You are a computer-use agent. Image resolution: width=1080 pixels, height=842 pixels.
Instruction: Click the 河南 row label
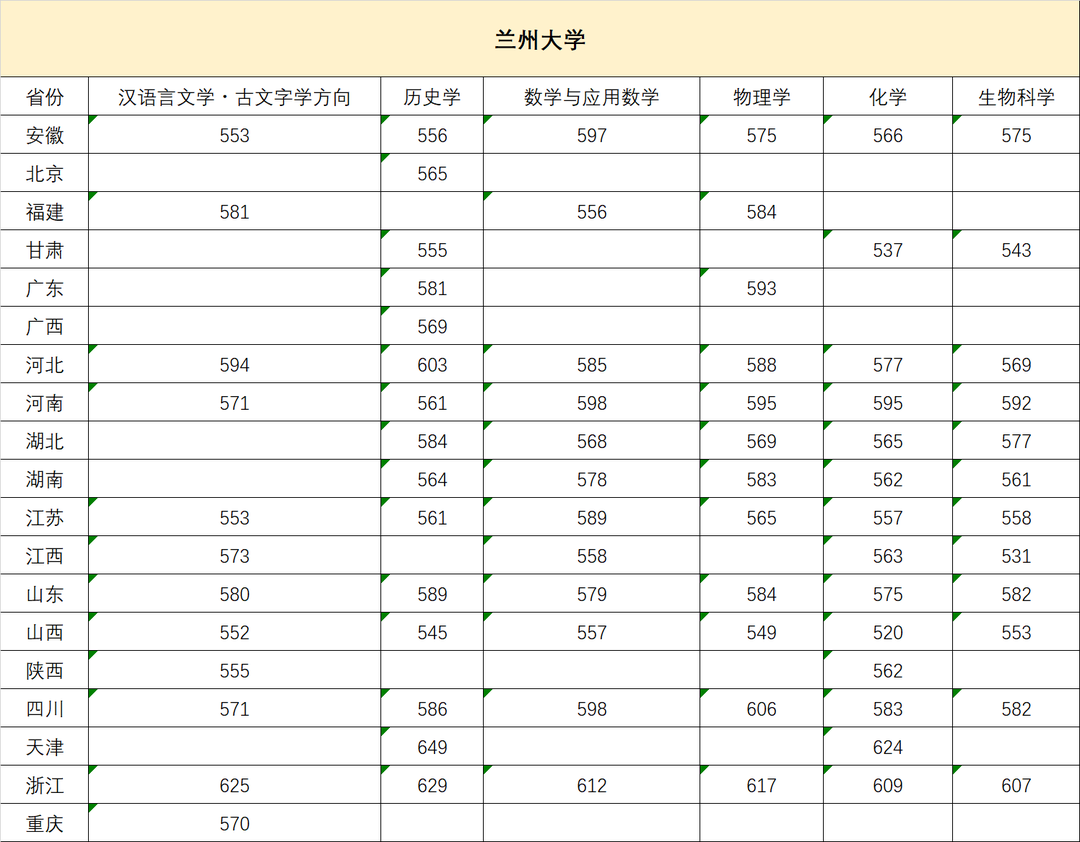(45, 402)
